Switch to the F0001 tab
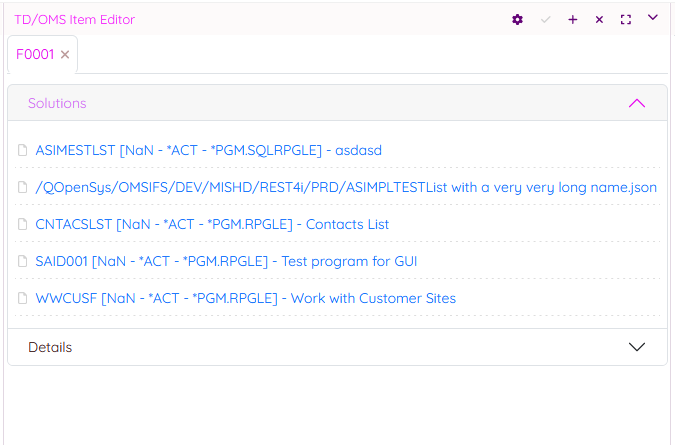 (35, 54)
